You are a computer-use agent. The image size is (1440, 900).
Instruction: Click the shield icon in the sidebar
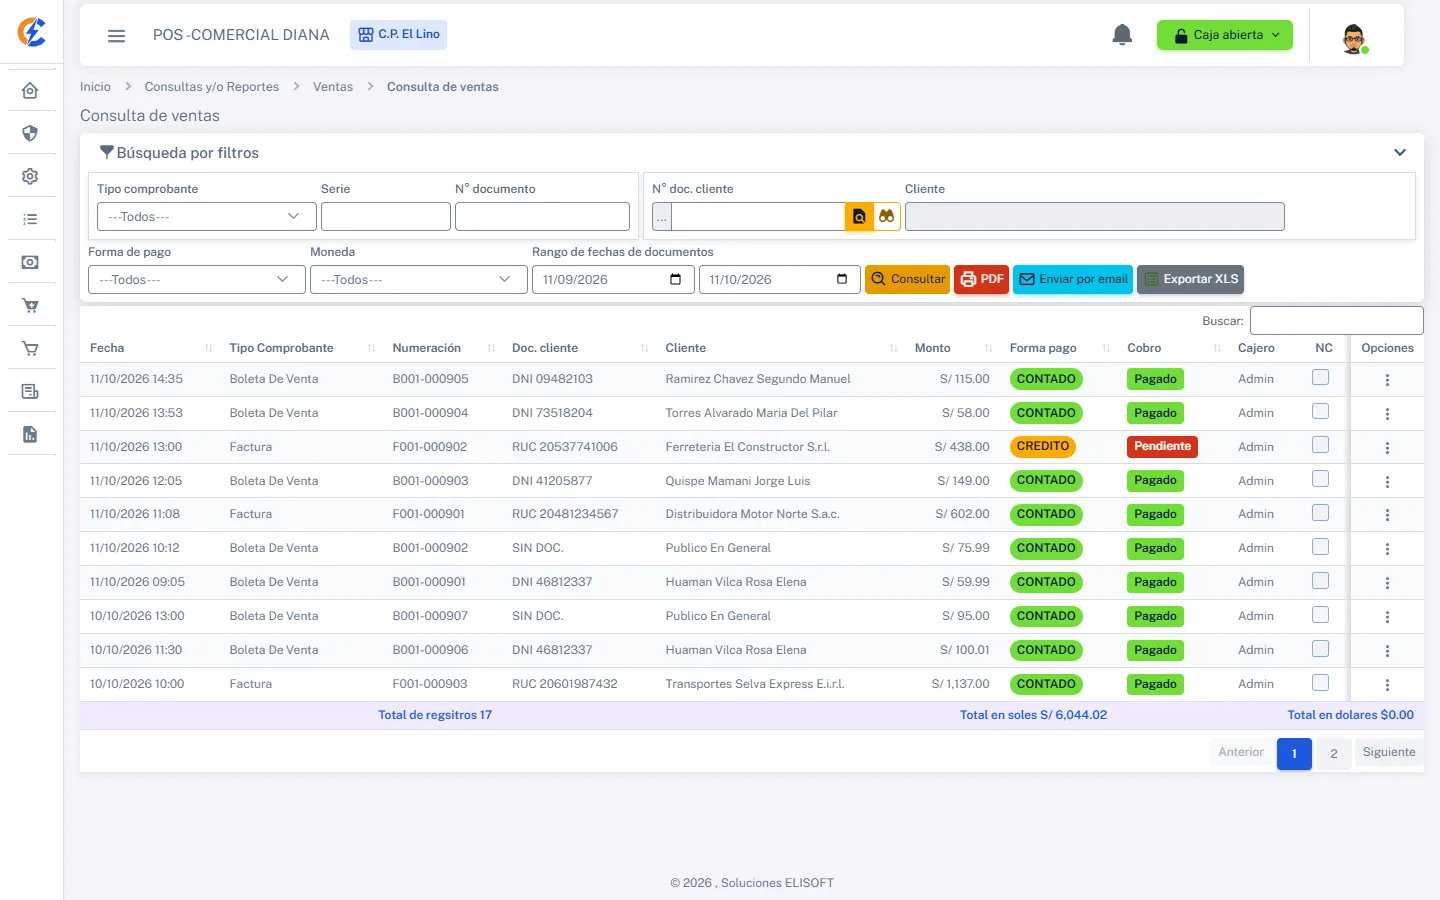pyautogui.click(x=30, y=133)
